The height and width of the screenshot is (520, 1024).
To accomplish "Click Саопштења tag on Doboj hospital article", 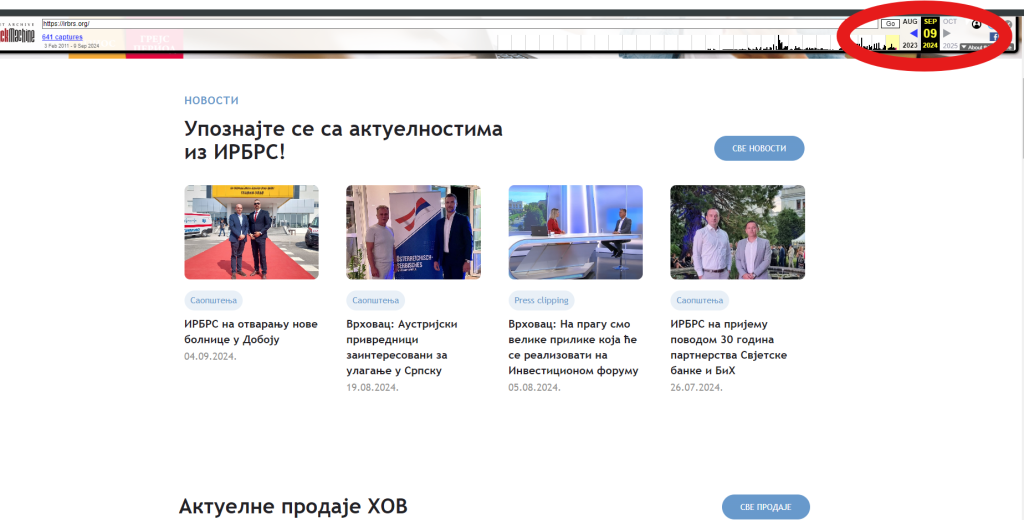I will tap(214, 301).
